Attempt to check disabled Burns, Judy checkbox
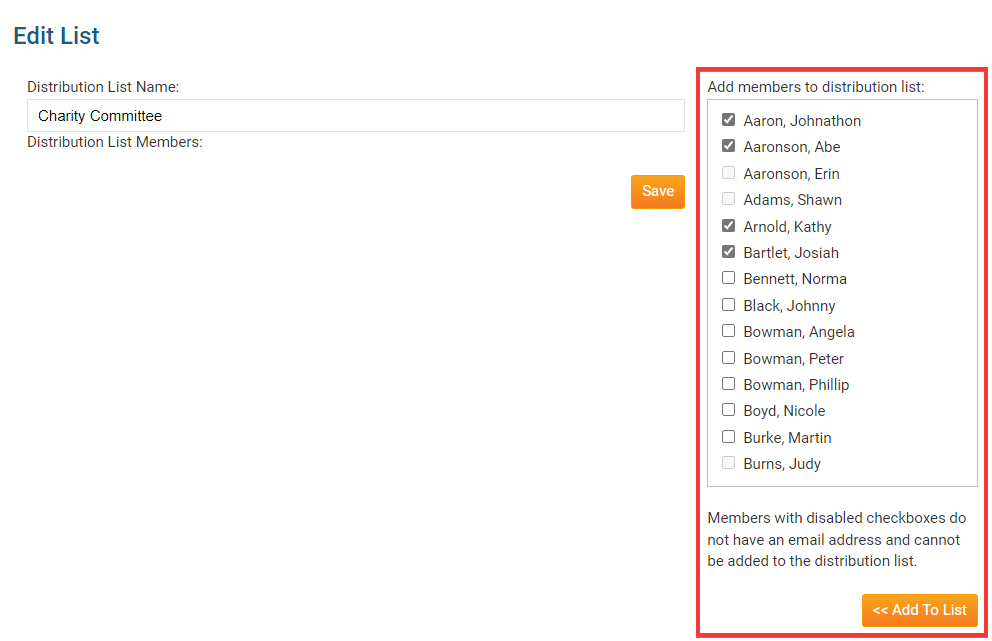The width and height of the screenshot is (992, 641). point(729,462)
